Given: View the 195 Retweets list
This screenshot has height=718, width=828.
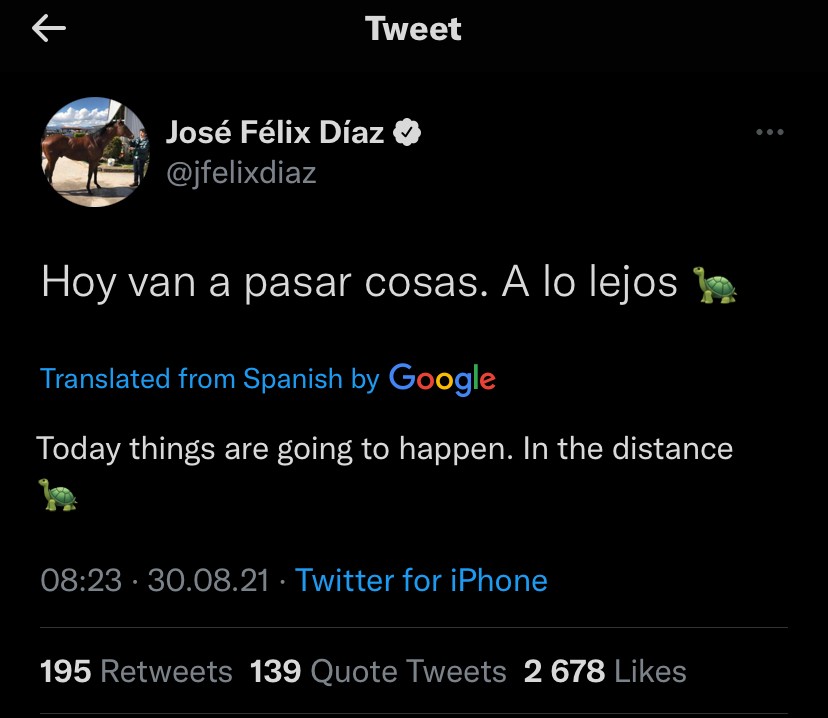Looking at the screenshot, I should (x=136, y=671).
